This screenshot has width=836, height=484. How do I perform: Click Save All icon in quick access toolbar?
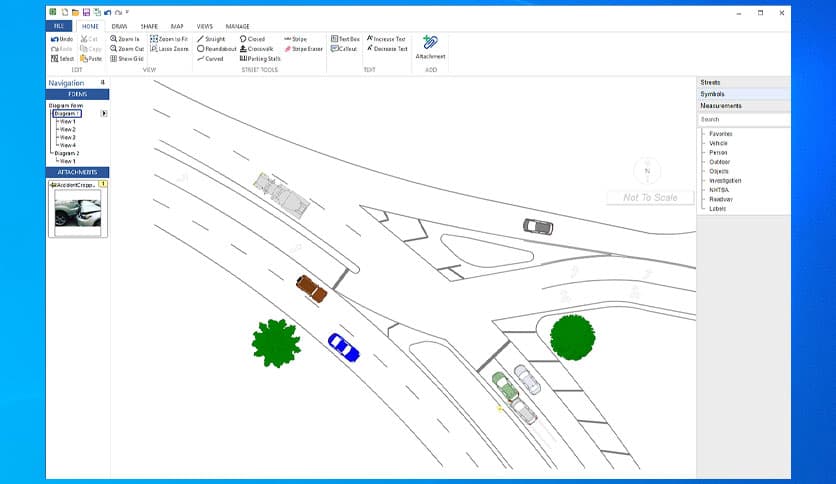point(97,12)
